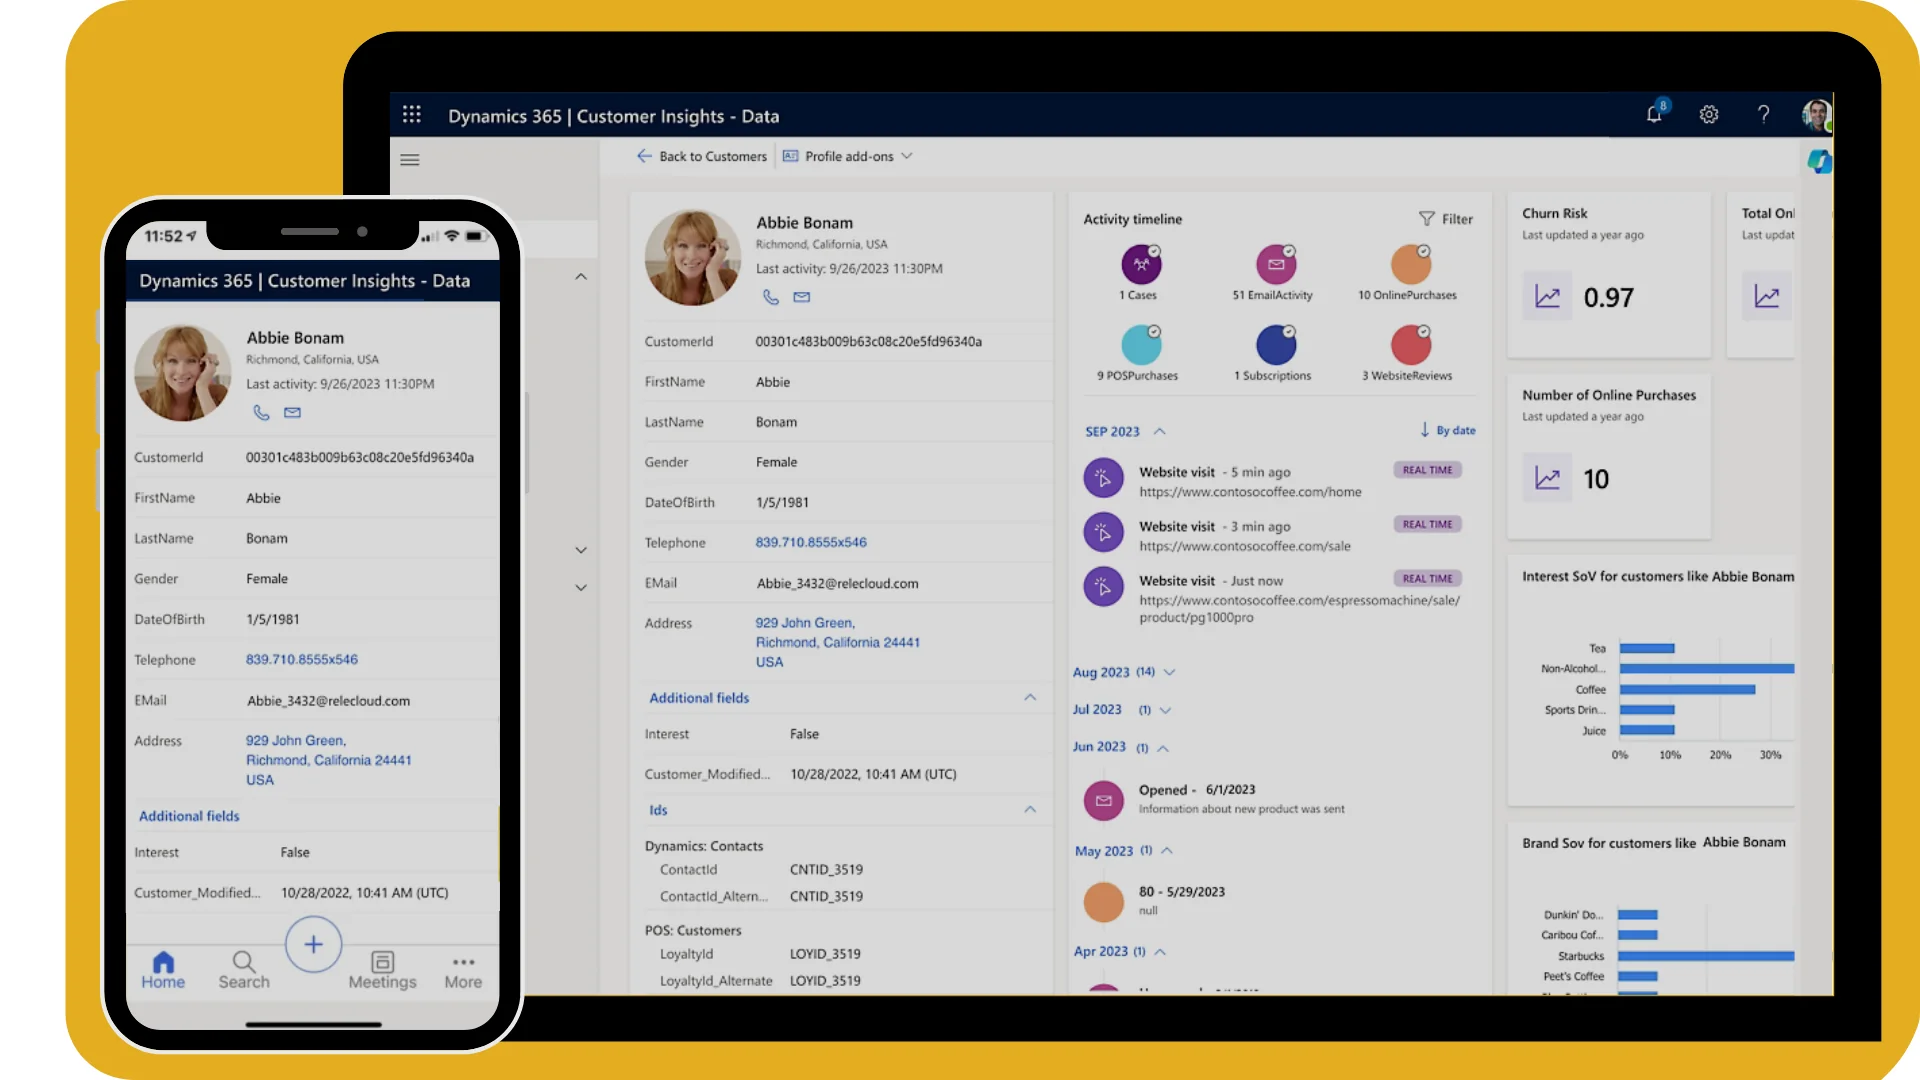Select the 10 OnlinePurchases circle

(1411, 264)
